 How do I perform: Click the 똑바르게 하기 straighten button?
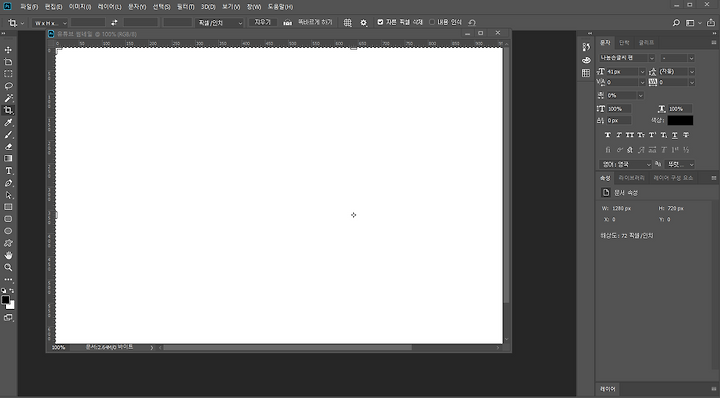tap(308, 22)
